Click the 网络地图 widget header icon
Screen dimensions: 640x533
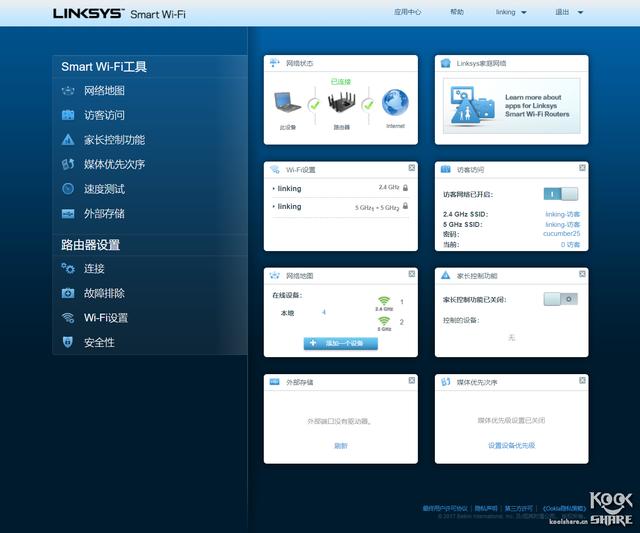pos(274,275)
